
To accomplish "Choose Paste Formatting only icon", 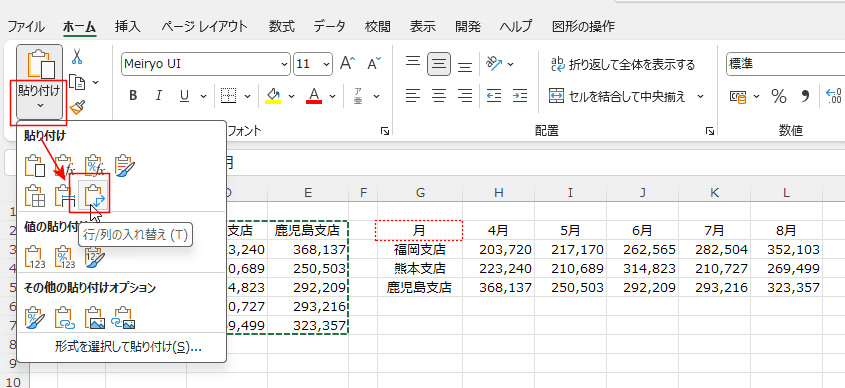I will (35, 318).
